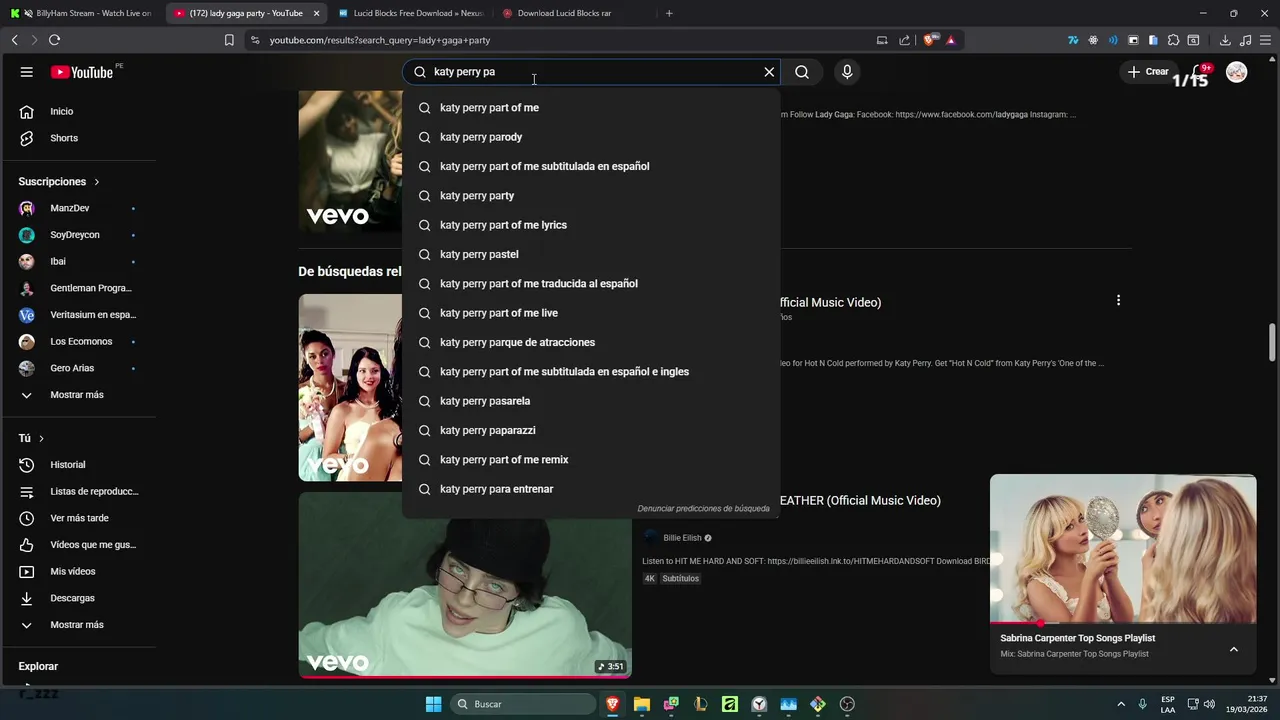Open the browser main menu
Viewport: 1280px width, 720px height.
(1265, 40)
